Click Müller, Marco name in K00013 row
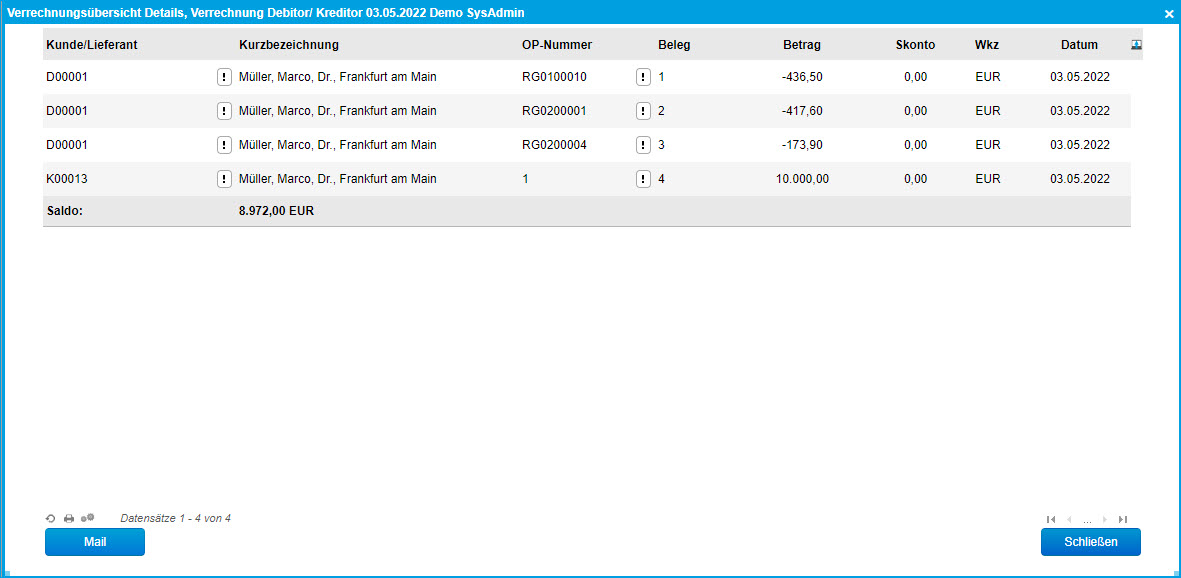The width and height of the screenshot is (1181, 578). (x=337, y=179)
